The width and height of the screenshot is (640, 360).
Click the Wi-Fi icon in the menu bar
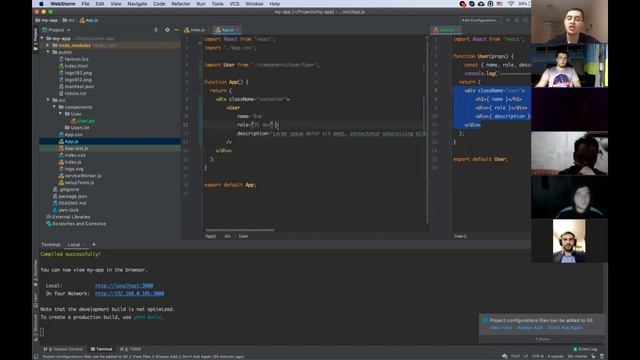pos(511,4)
